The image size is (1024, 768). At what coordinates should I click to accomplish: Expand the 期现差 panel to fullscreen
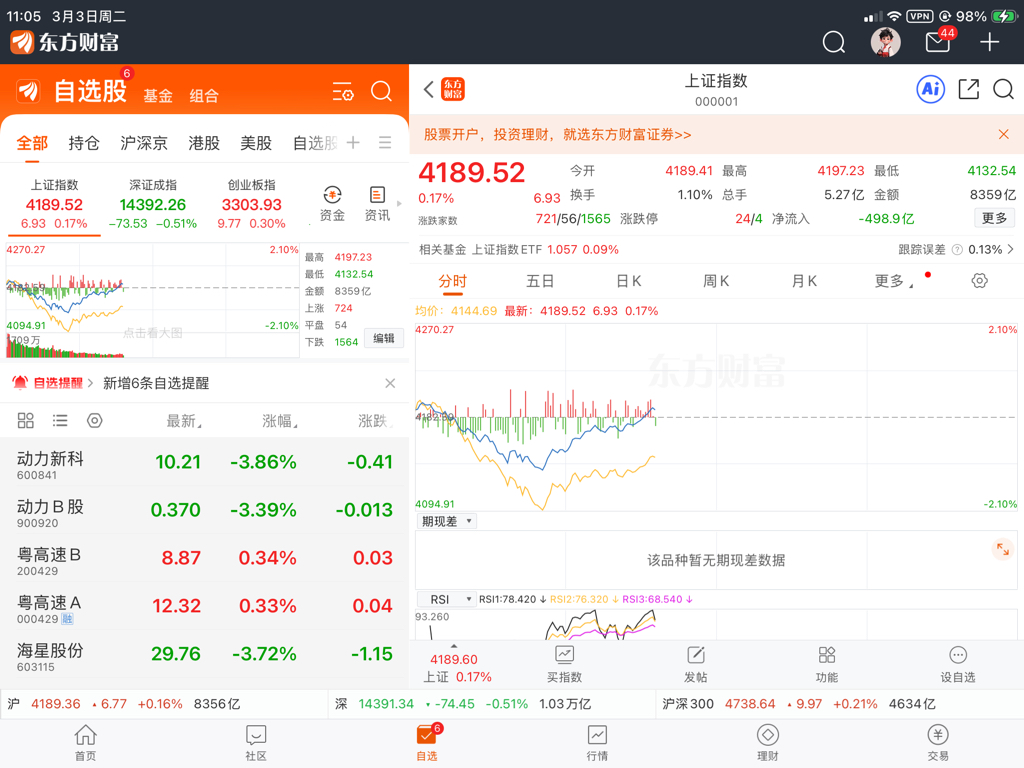1002,550
